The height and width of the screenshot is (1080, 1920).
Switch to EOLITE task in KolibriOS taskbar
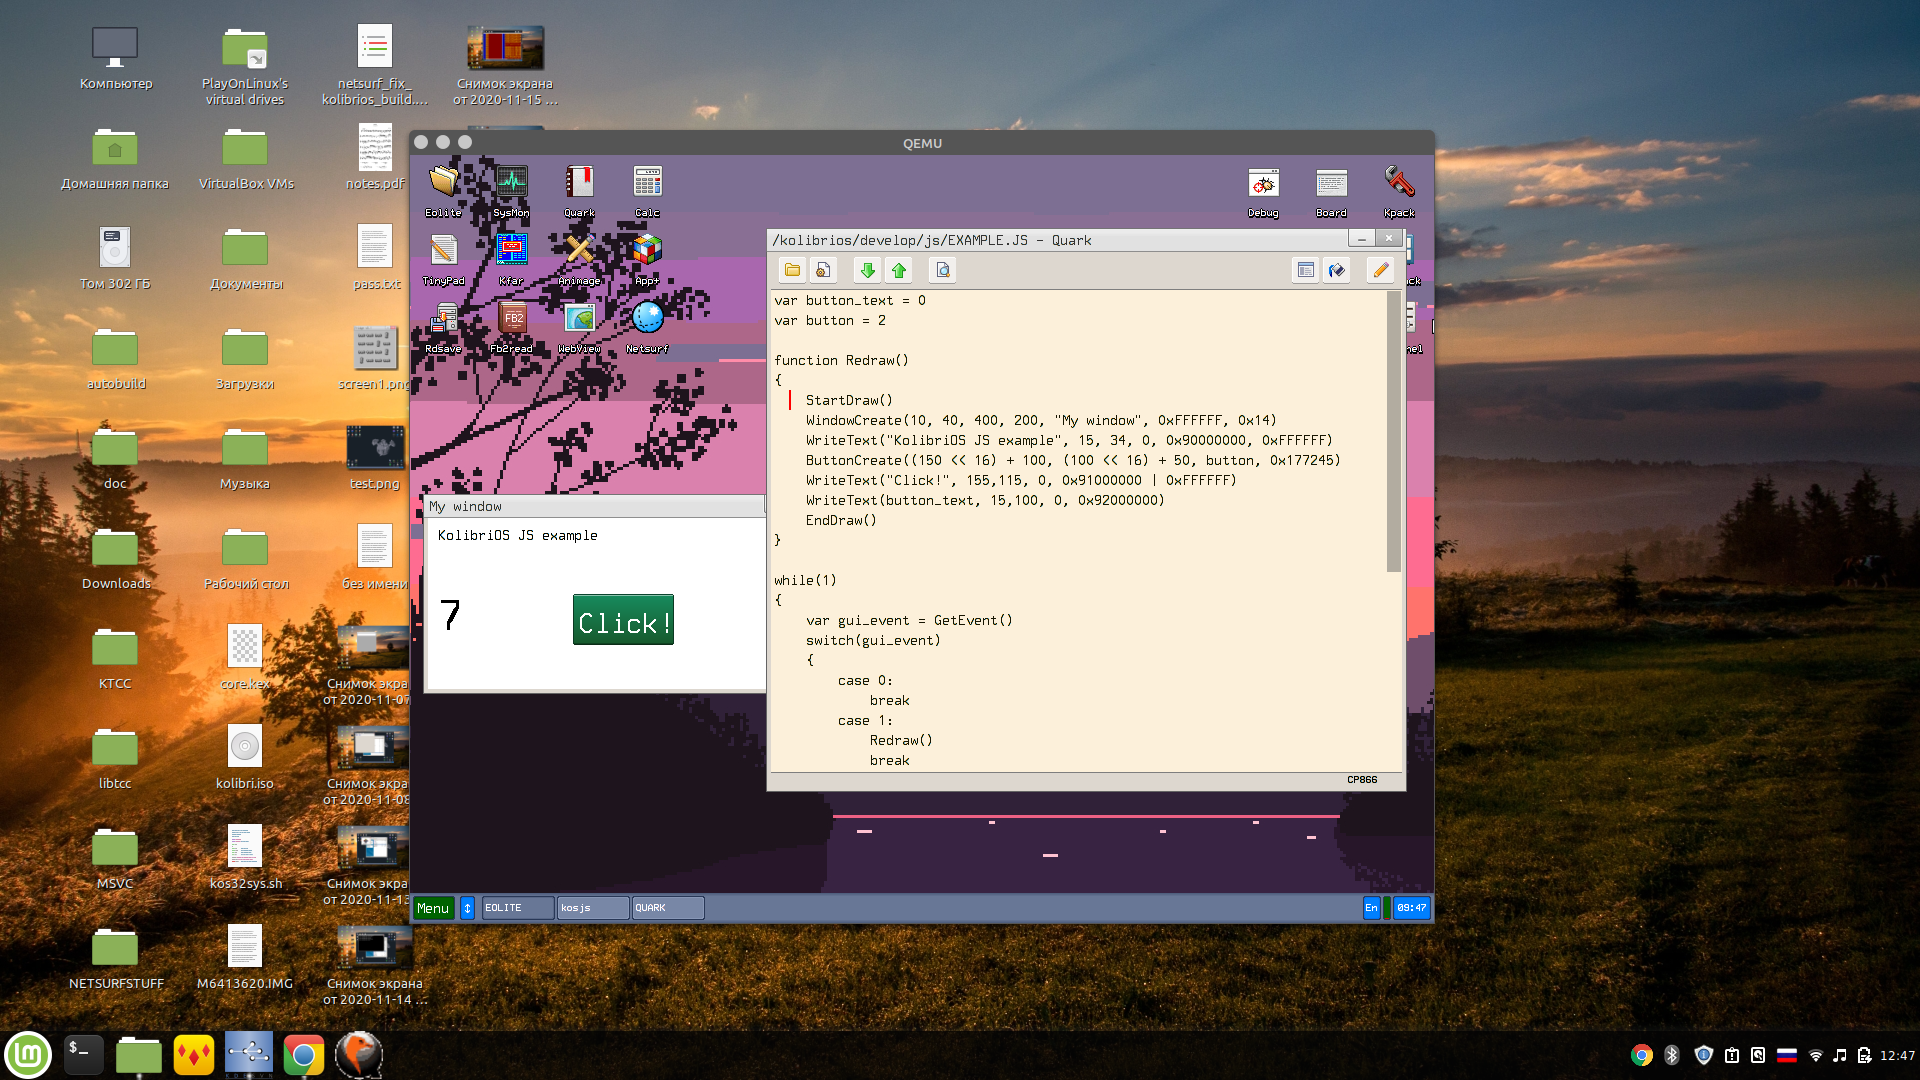517,908
